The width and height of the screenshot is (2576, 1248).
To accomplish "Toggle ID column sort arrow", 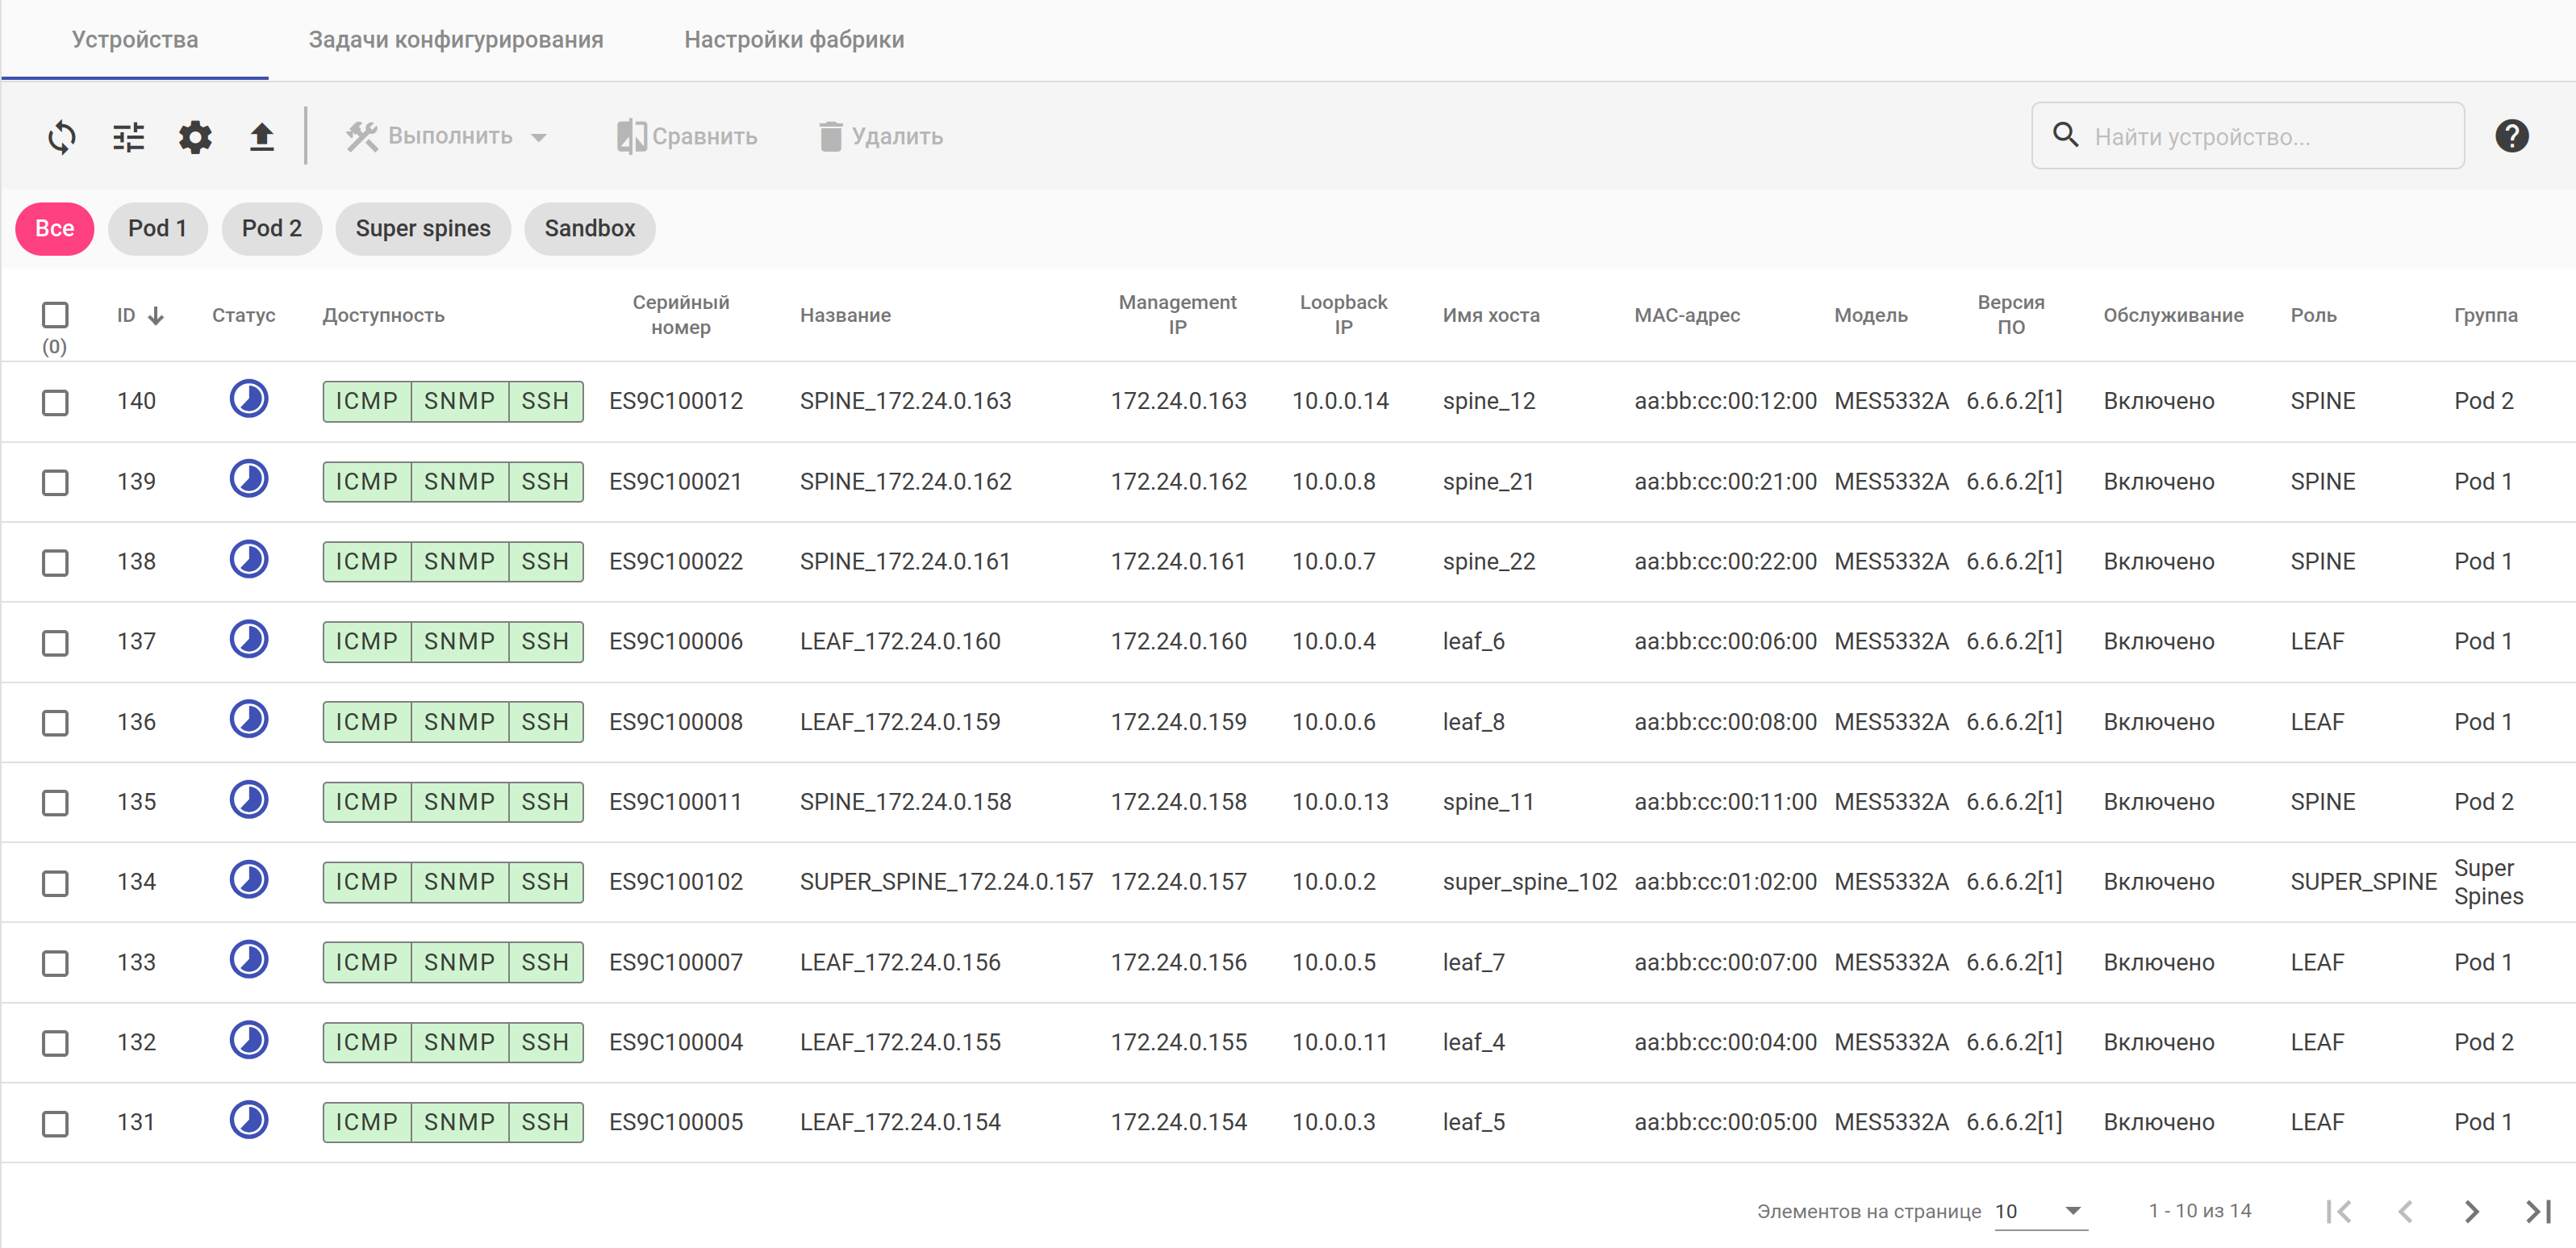I will click(156, 316).
